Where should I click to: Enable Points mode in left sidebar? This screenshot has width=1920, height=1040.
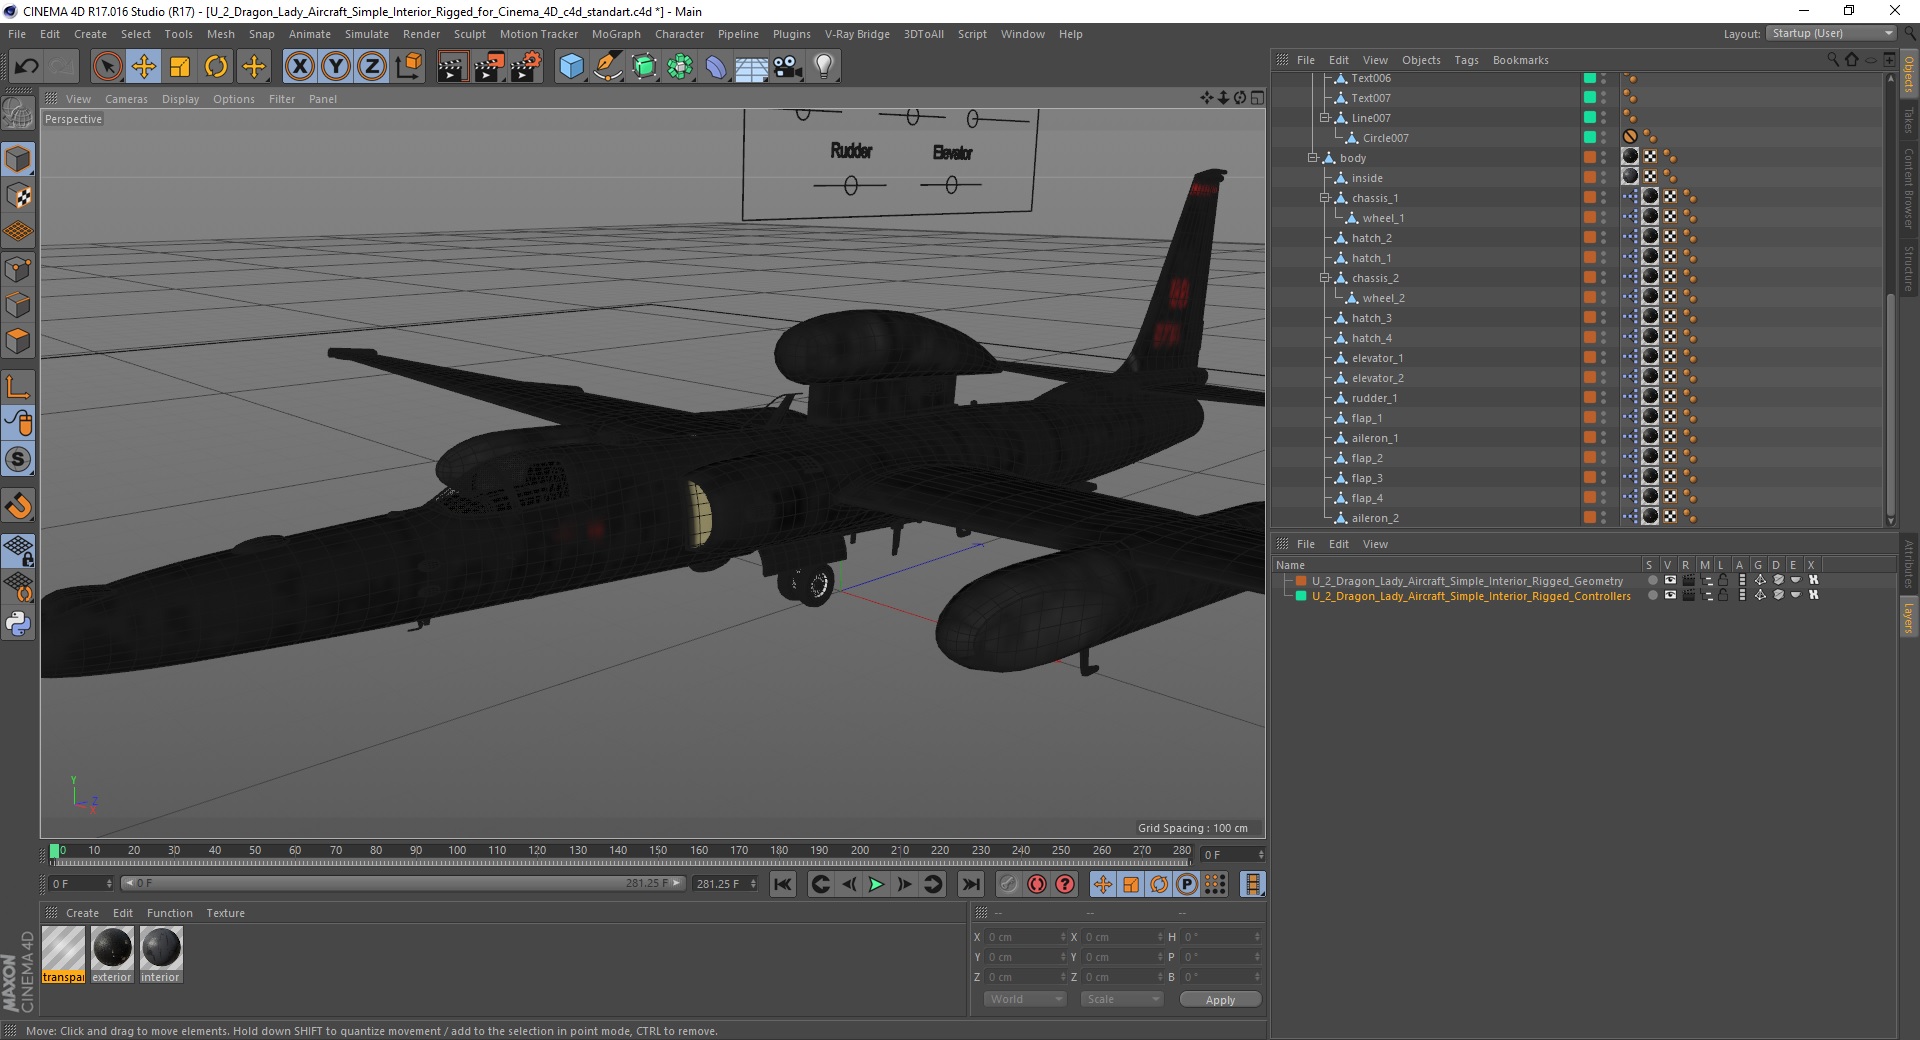click(x=18, y=269)
